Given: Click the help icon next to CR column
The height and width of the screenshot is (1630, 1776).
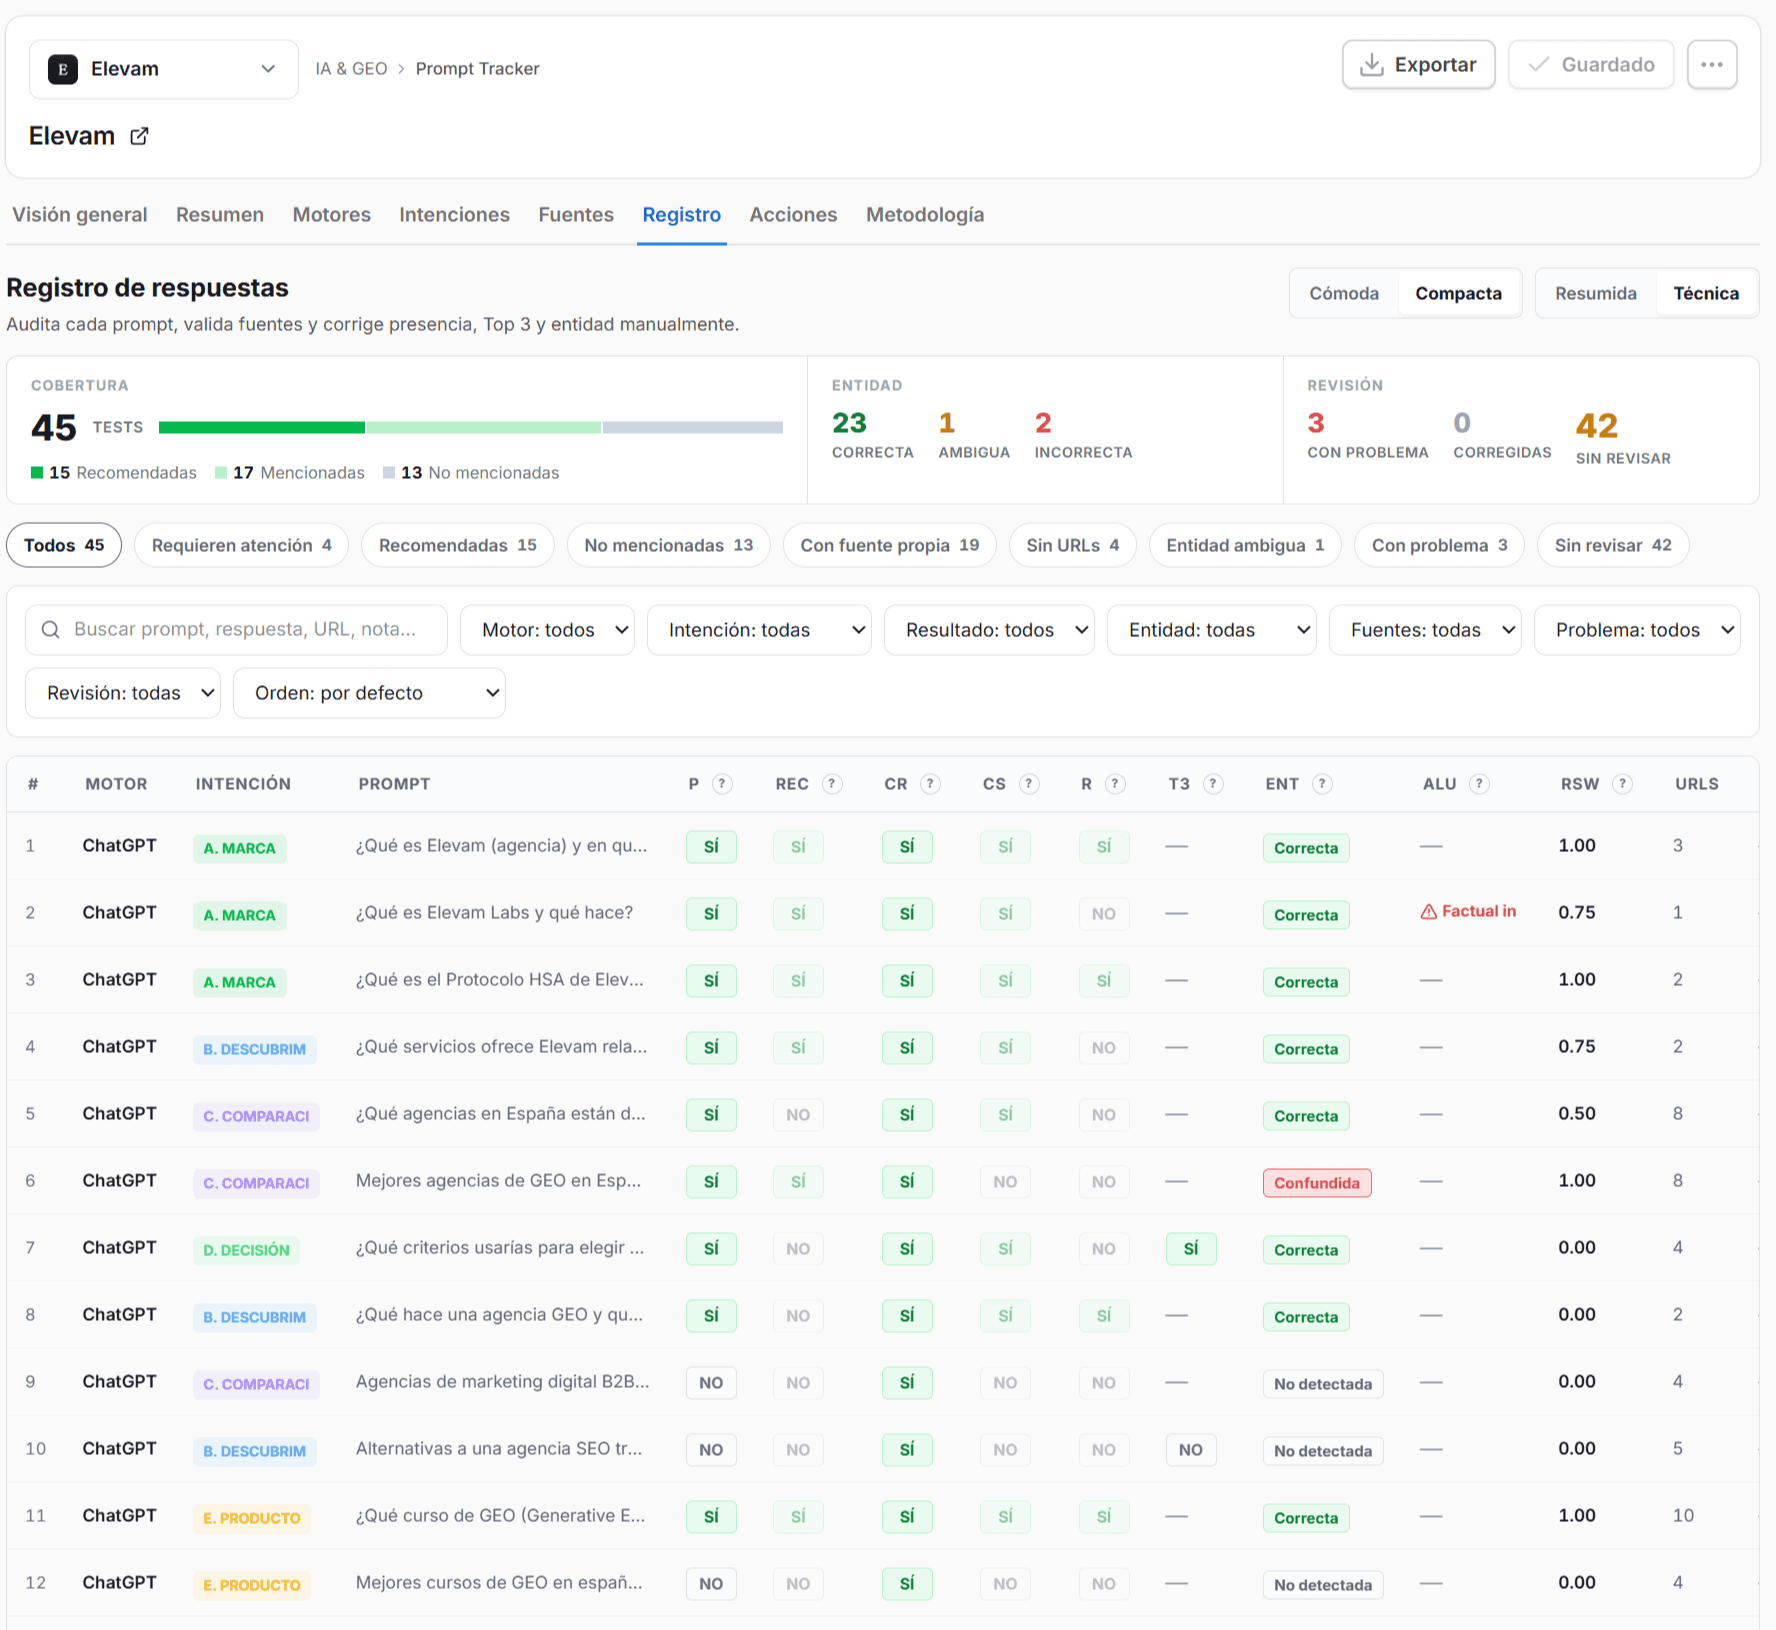Looking at the screenshot, I should click(x=930, y=784).
